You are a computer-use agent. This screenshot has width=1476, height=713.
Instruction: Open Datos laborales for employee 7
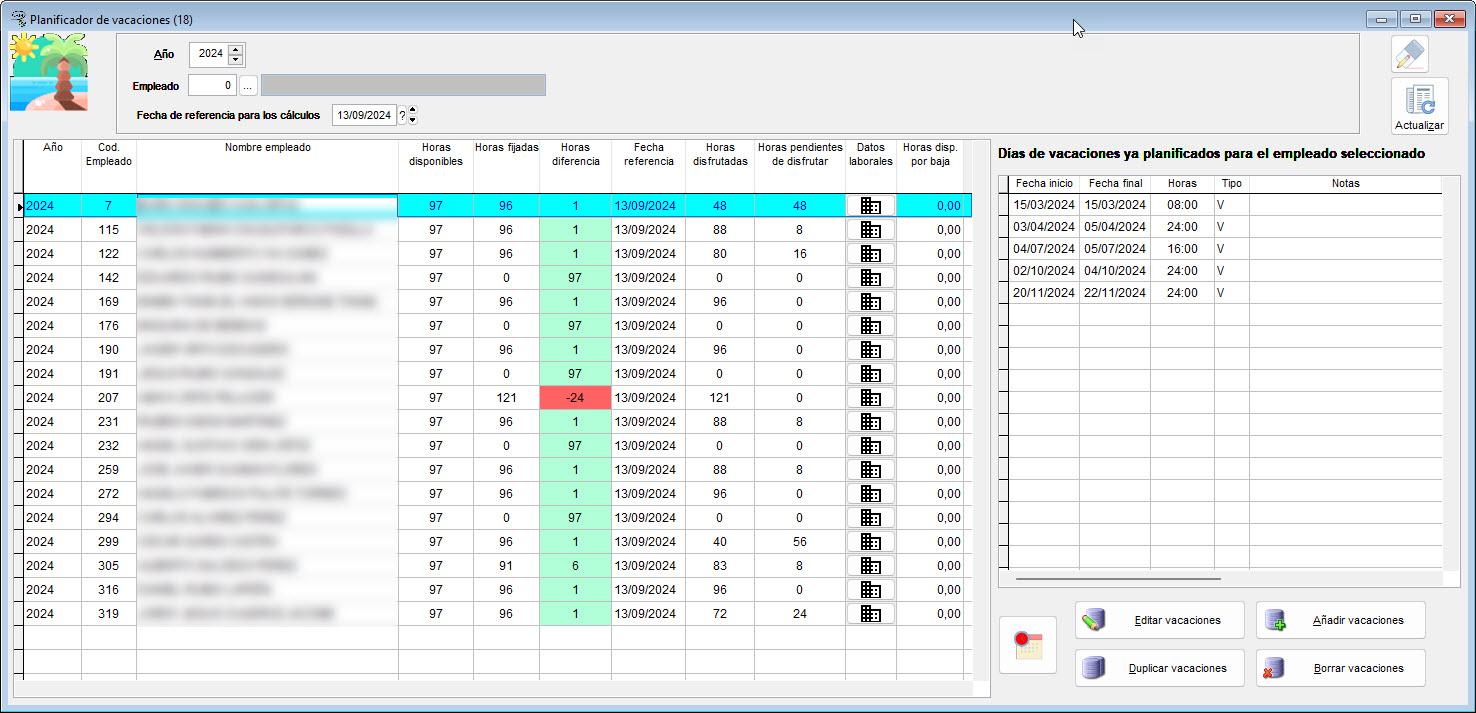[x=870, y=206]
